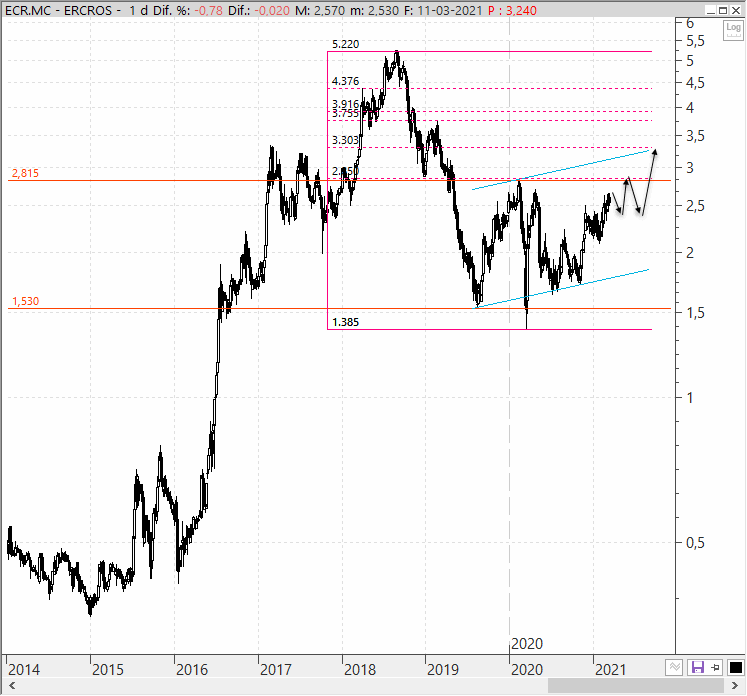Select the orange 1,530 support label
This screenshot has width=747, height=696.
pos(25,301)
